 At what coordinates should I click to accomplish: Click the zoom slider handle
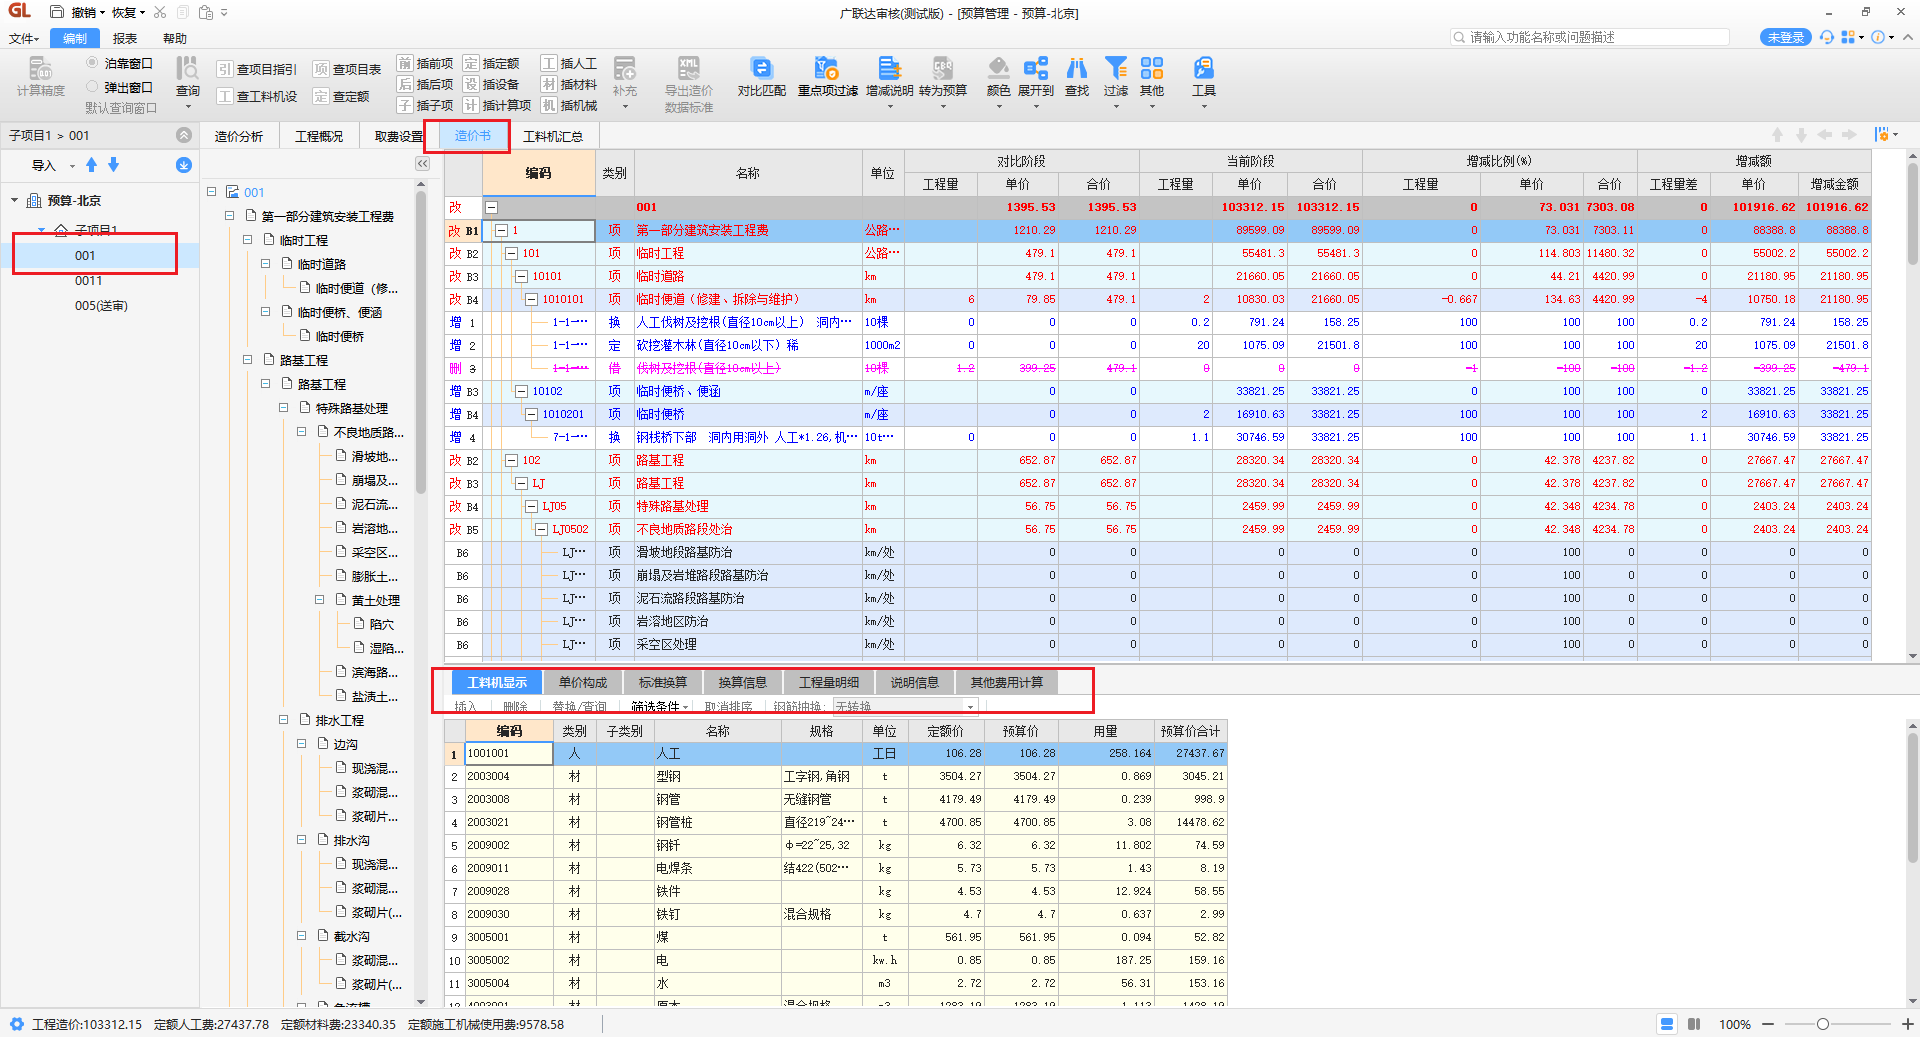coord(1823,1024)
